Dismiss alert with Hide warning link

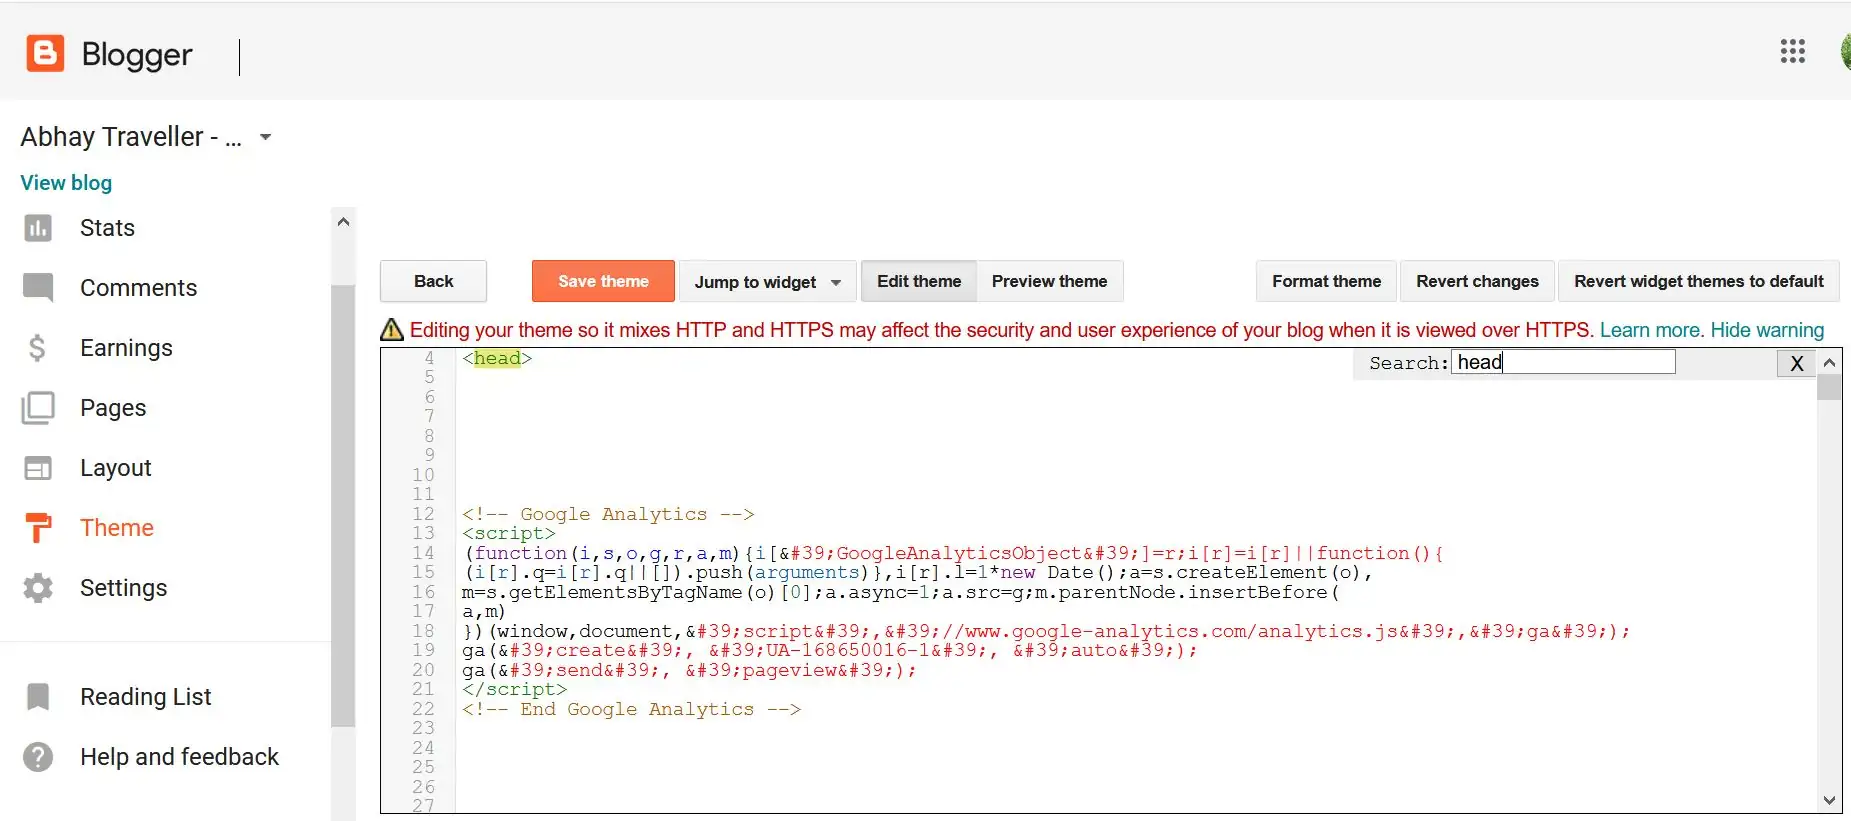pos(1767,330)
